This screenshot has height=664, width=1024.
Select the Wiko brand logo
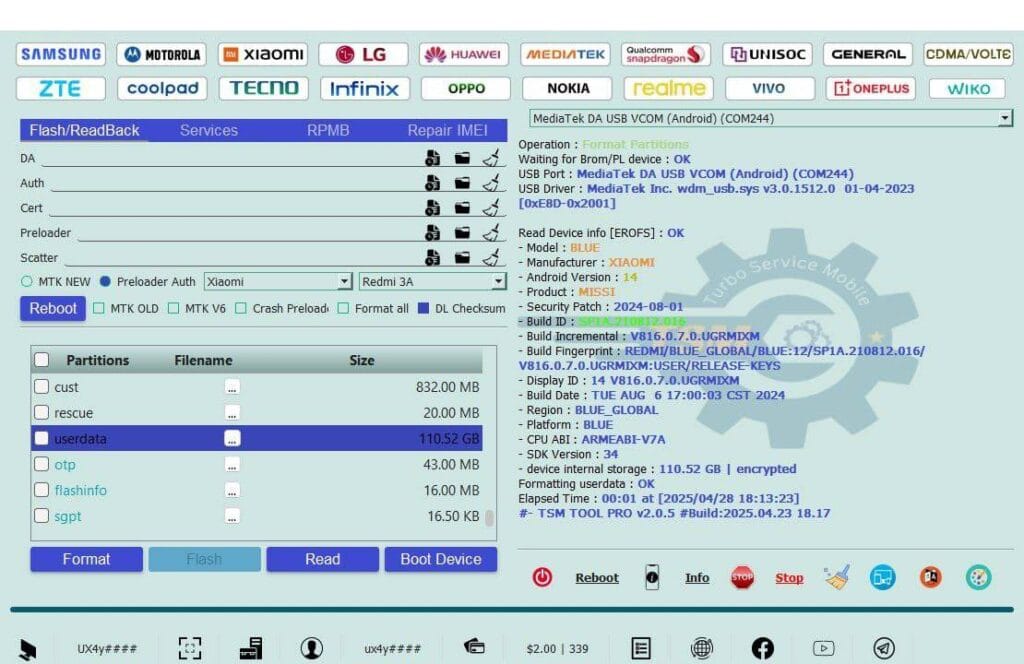(x=968, y=88)
